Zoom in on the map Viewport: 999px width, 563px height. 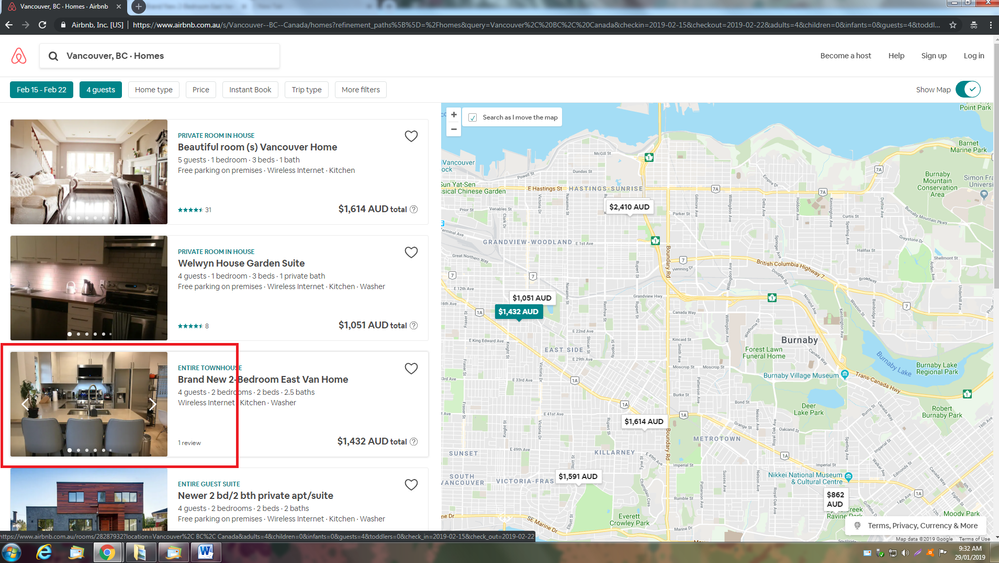(x=454, y=115)
